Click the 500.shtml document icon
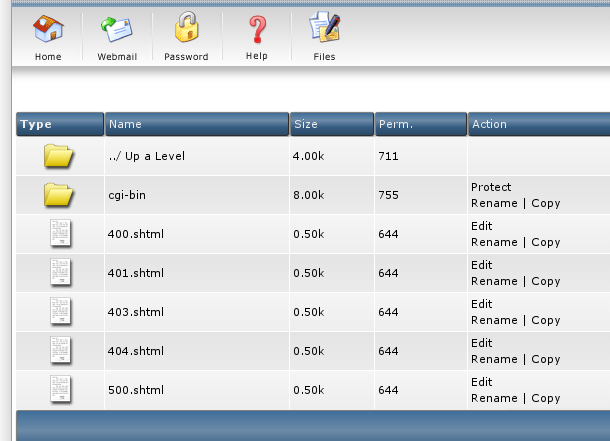The height and width of the screenshot is (441, 610). point(60,389)
